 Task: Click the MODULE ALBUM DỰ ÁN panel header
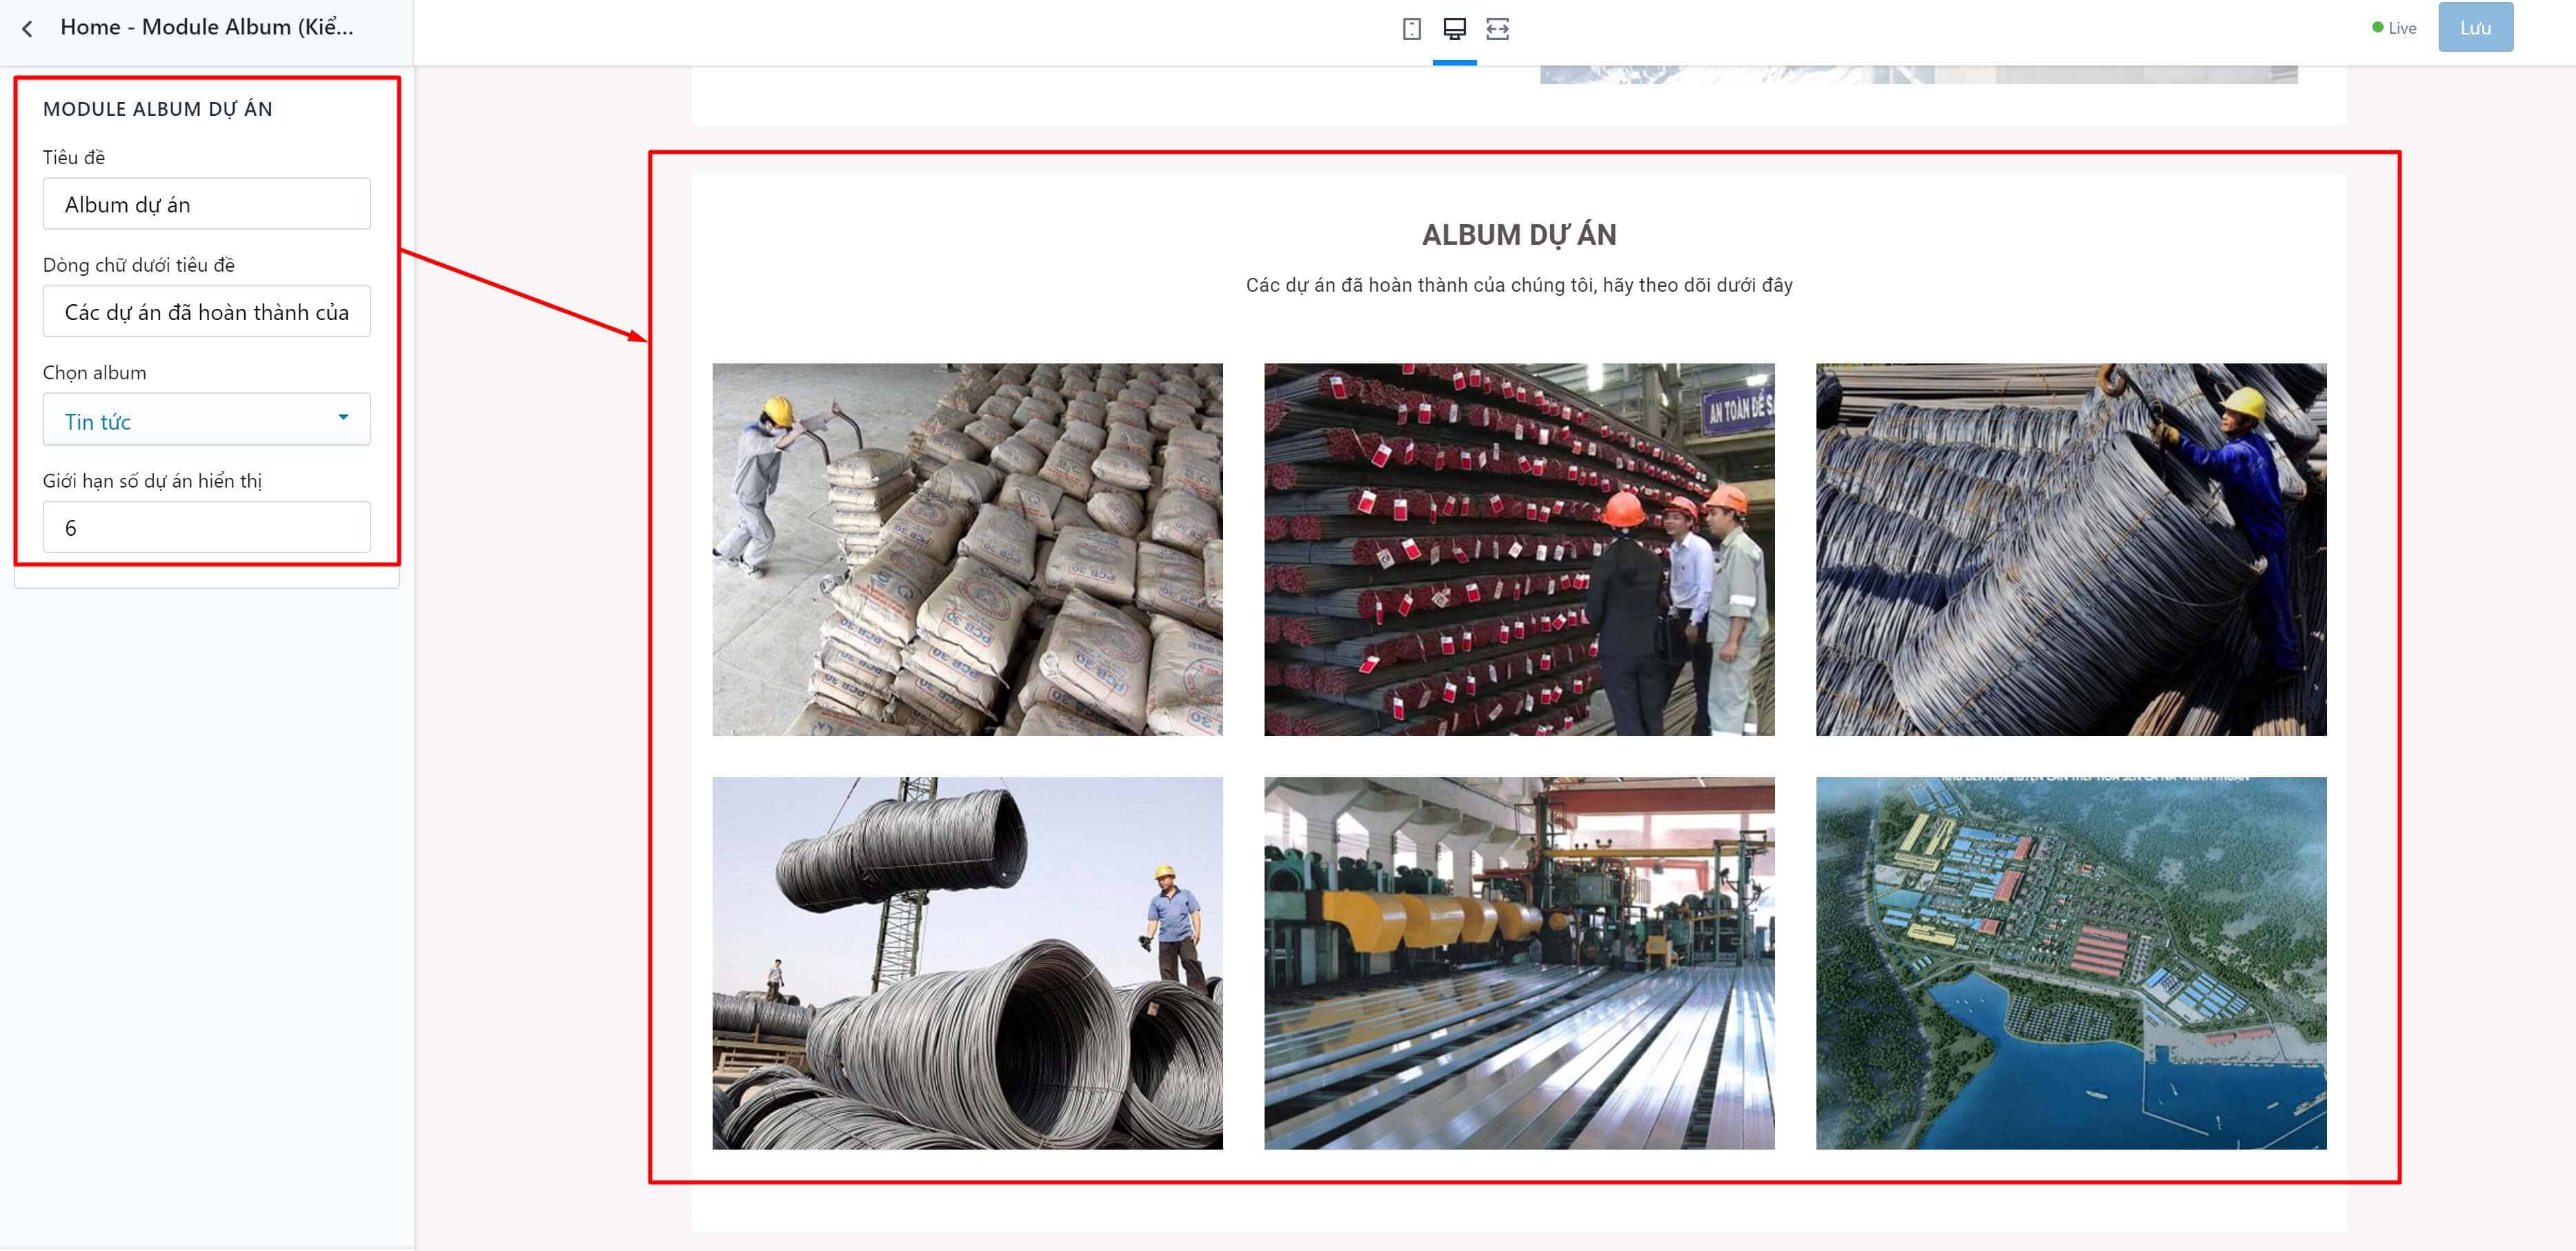tap(158, 109)
